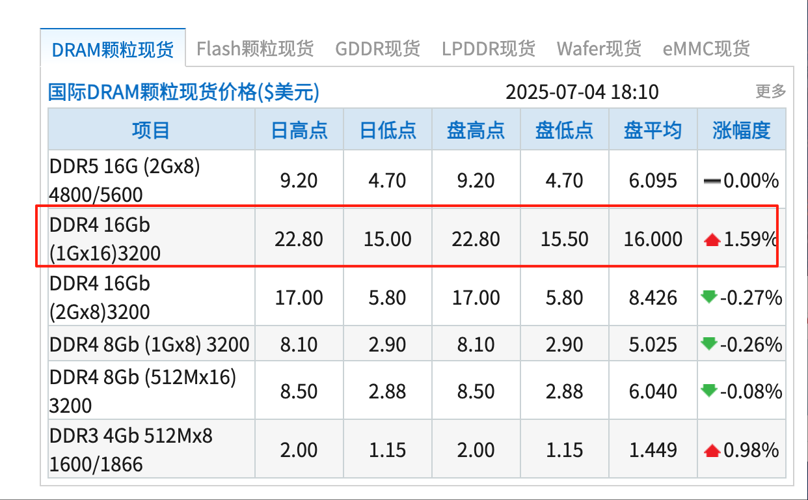This screenshot has height=500, width=808.
Task: Click the 15.00 日低点 cell
Action: (388, 239)
